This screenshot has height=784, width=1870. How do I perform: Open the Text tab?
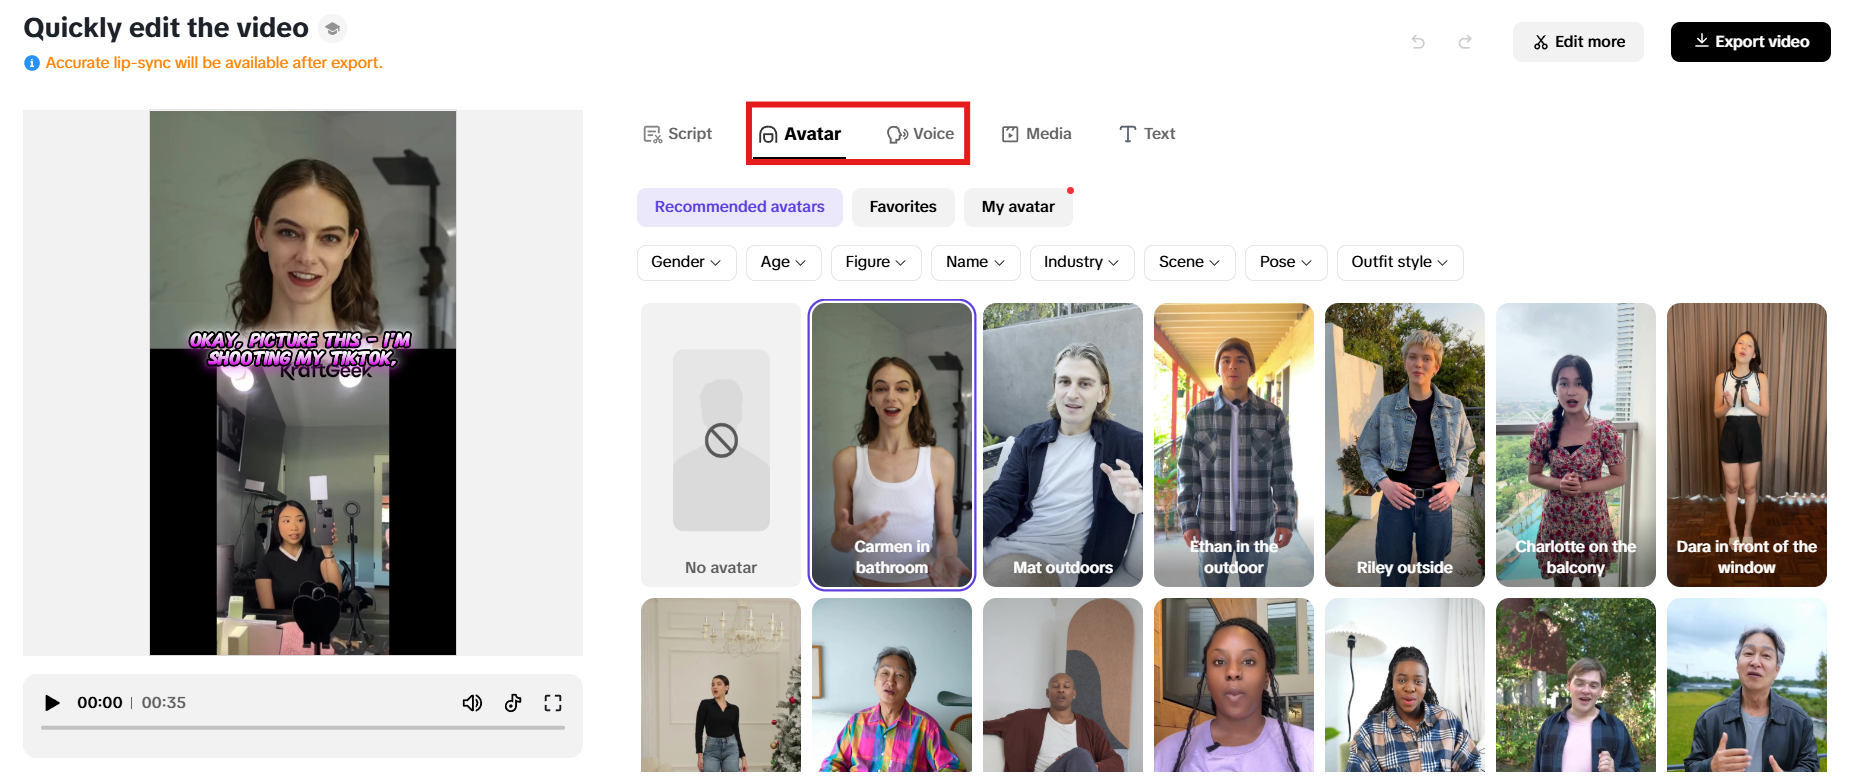(x=1146, y=134)
